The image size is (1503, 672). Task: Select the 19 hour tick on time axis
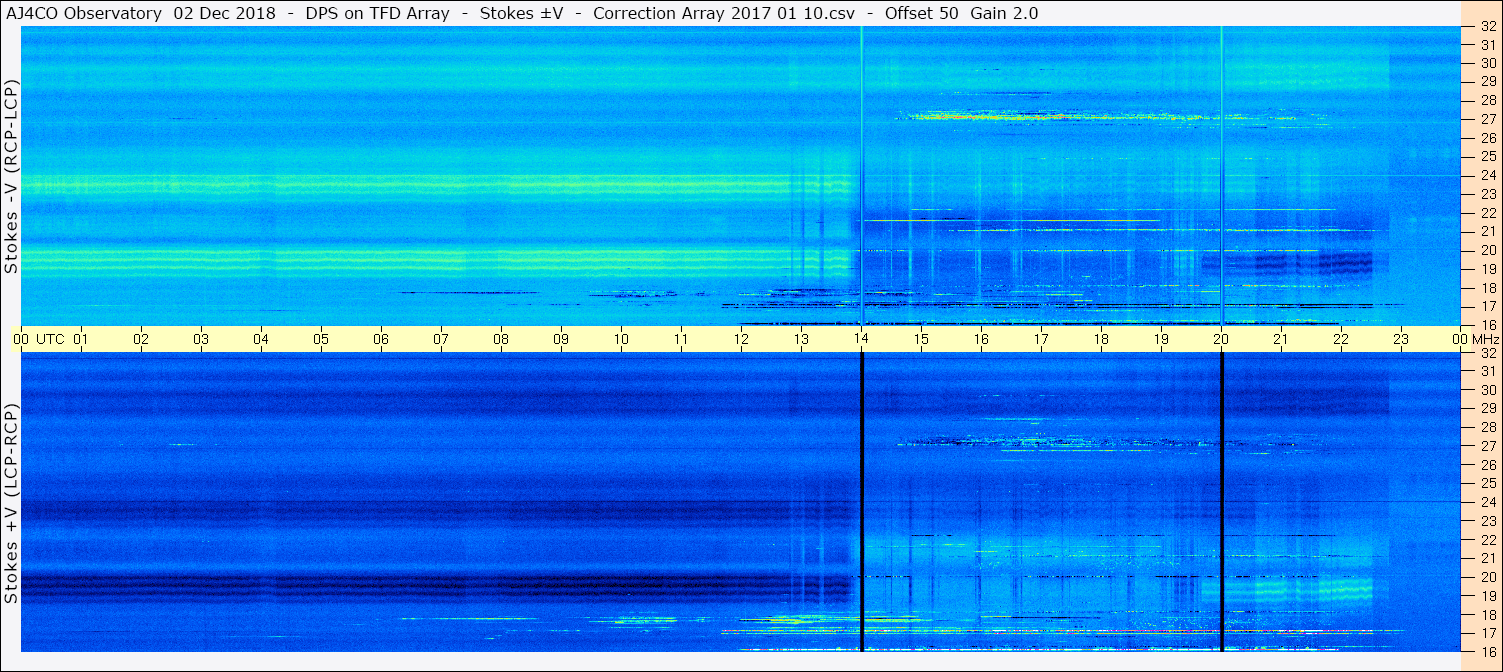(1161, 339)
